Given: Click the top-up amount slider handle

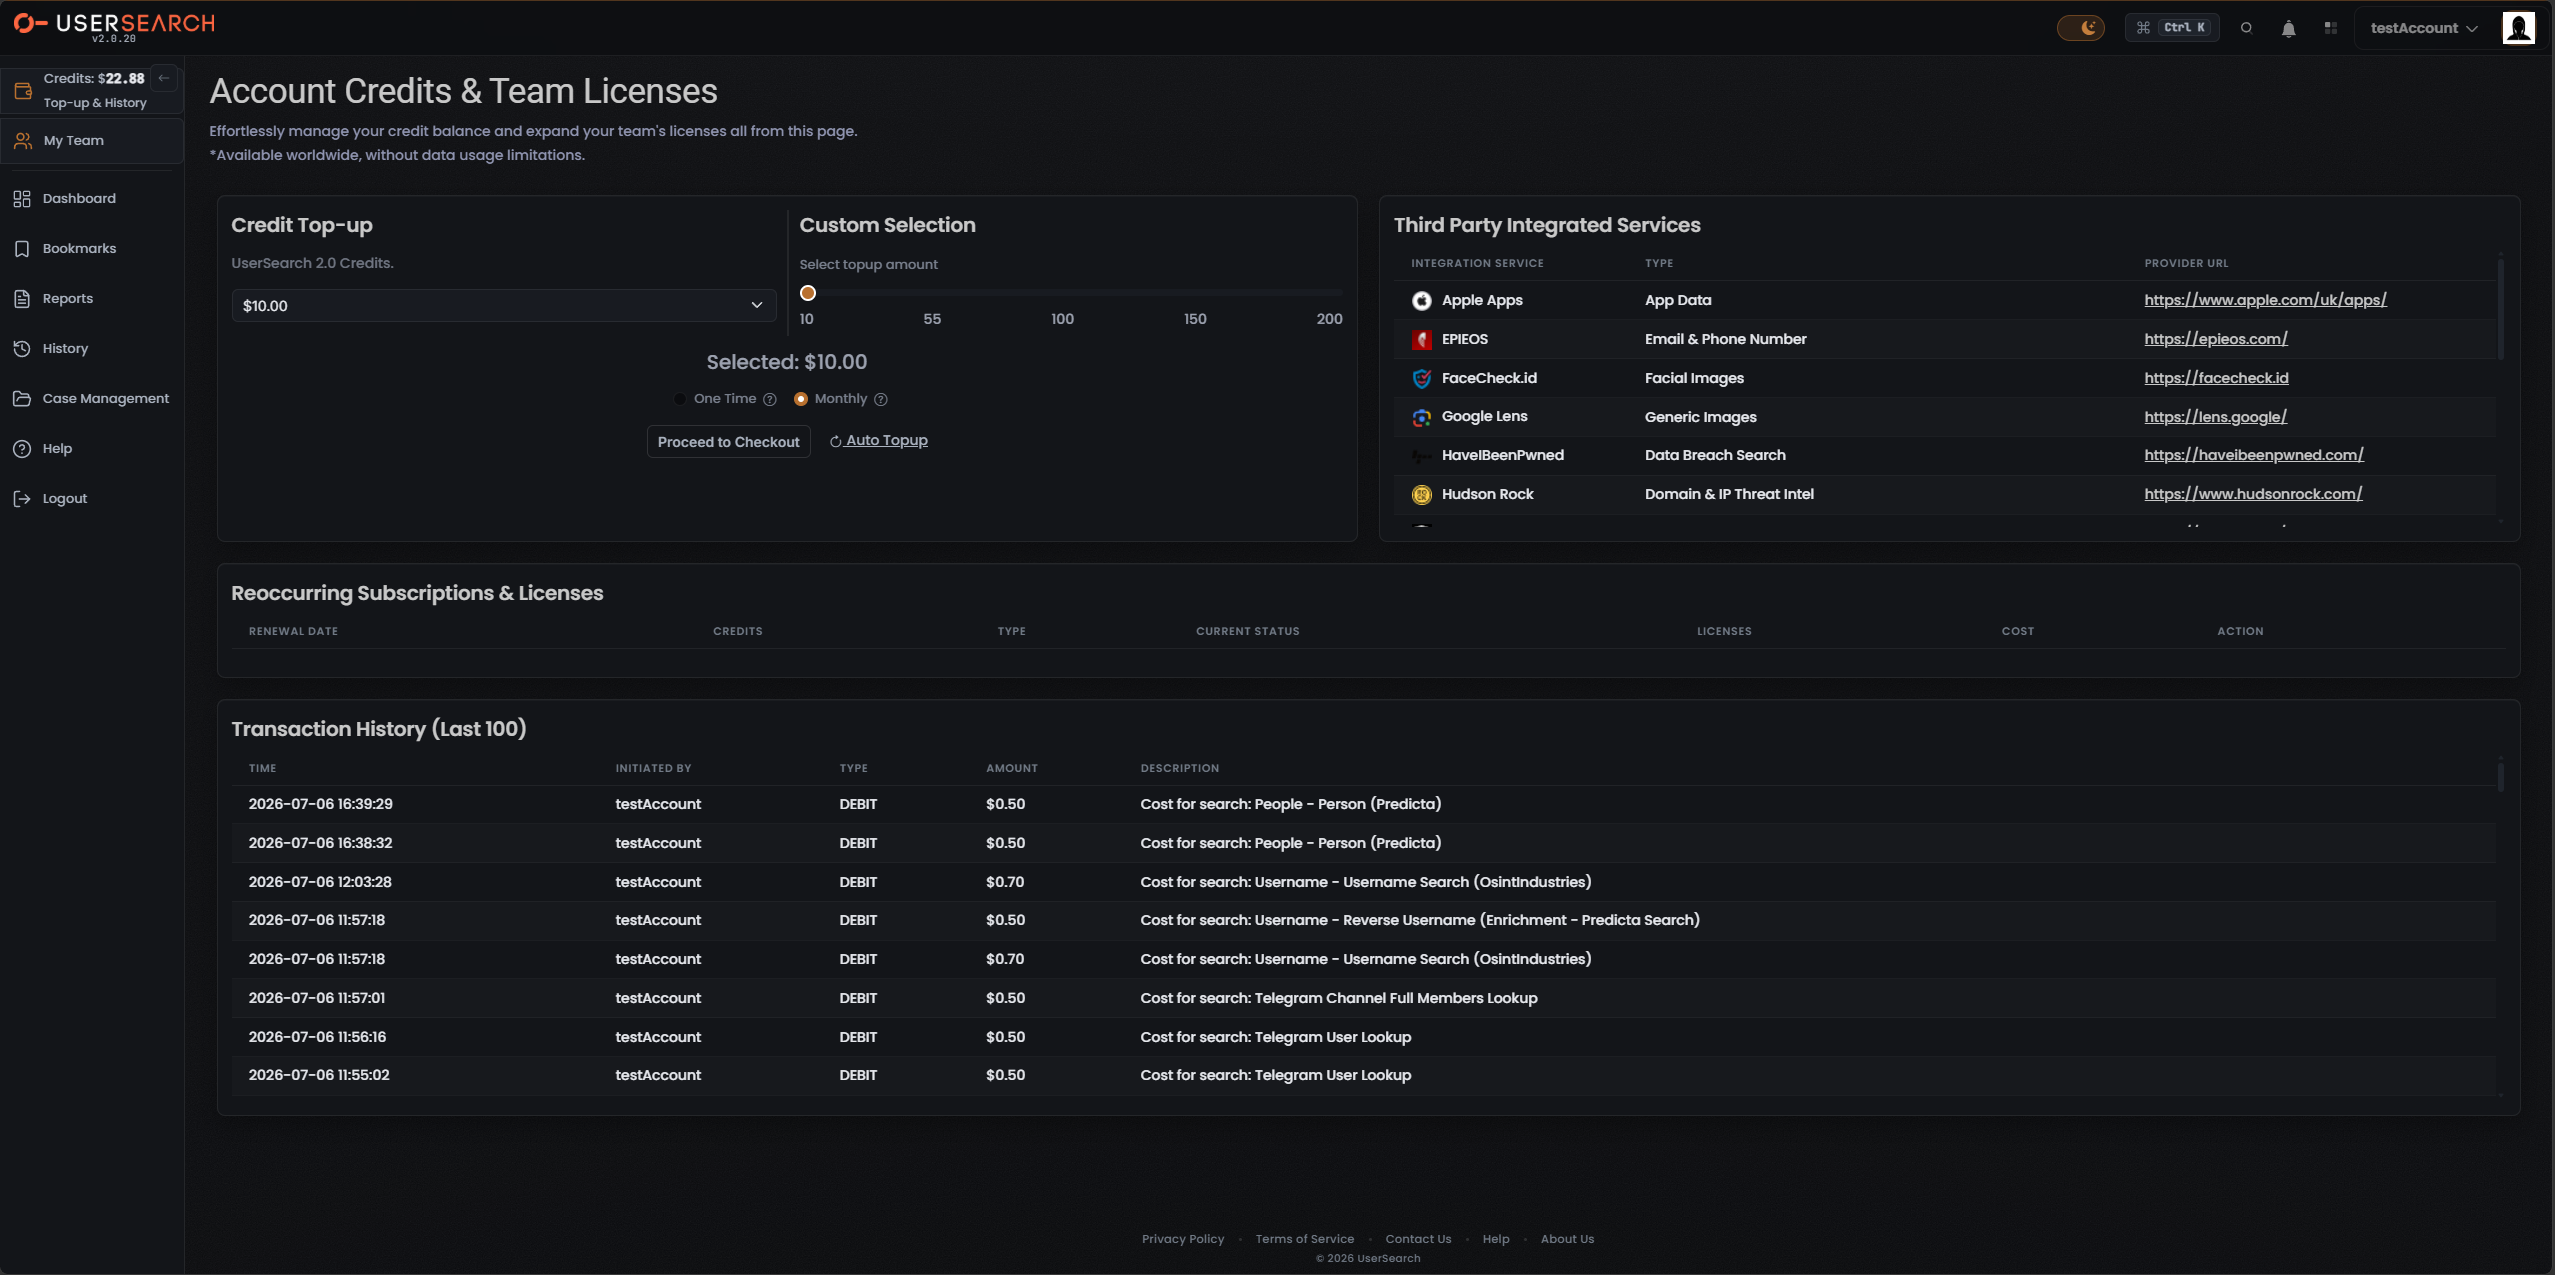Looking at the screenshot, I should tap(808, 293).
